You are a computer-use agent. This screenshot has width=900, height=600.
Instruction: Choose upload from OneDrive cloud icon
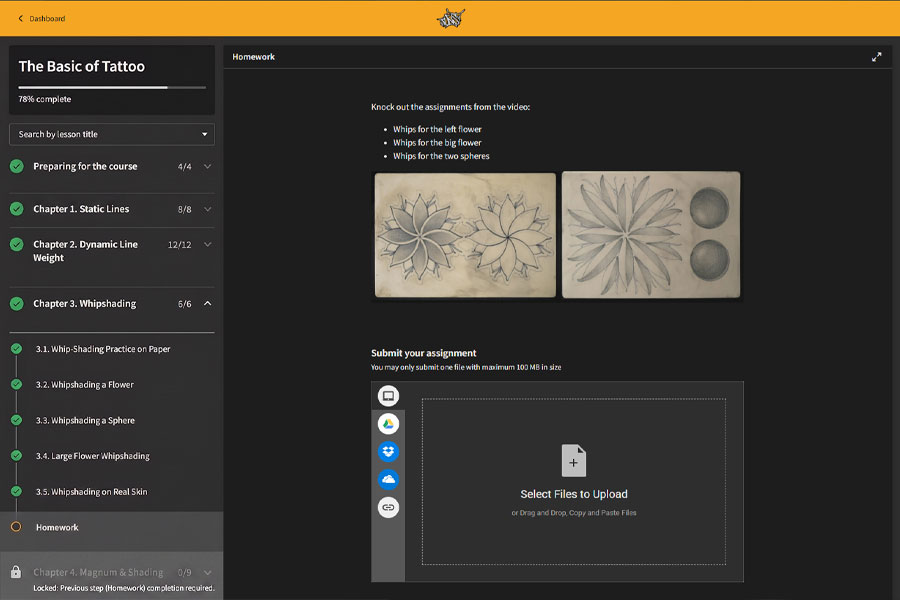pyautogui.click(x=389, y=479)
